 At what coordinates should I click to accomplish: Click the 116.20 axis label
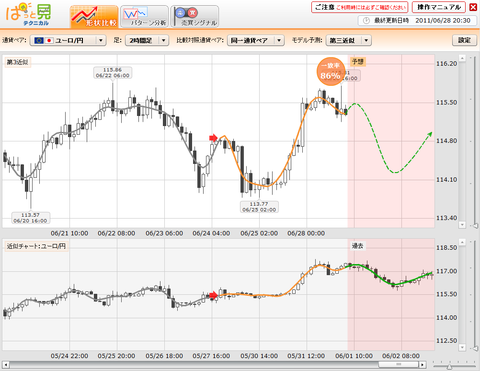447,64
